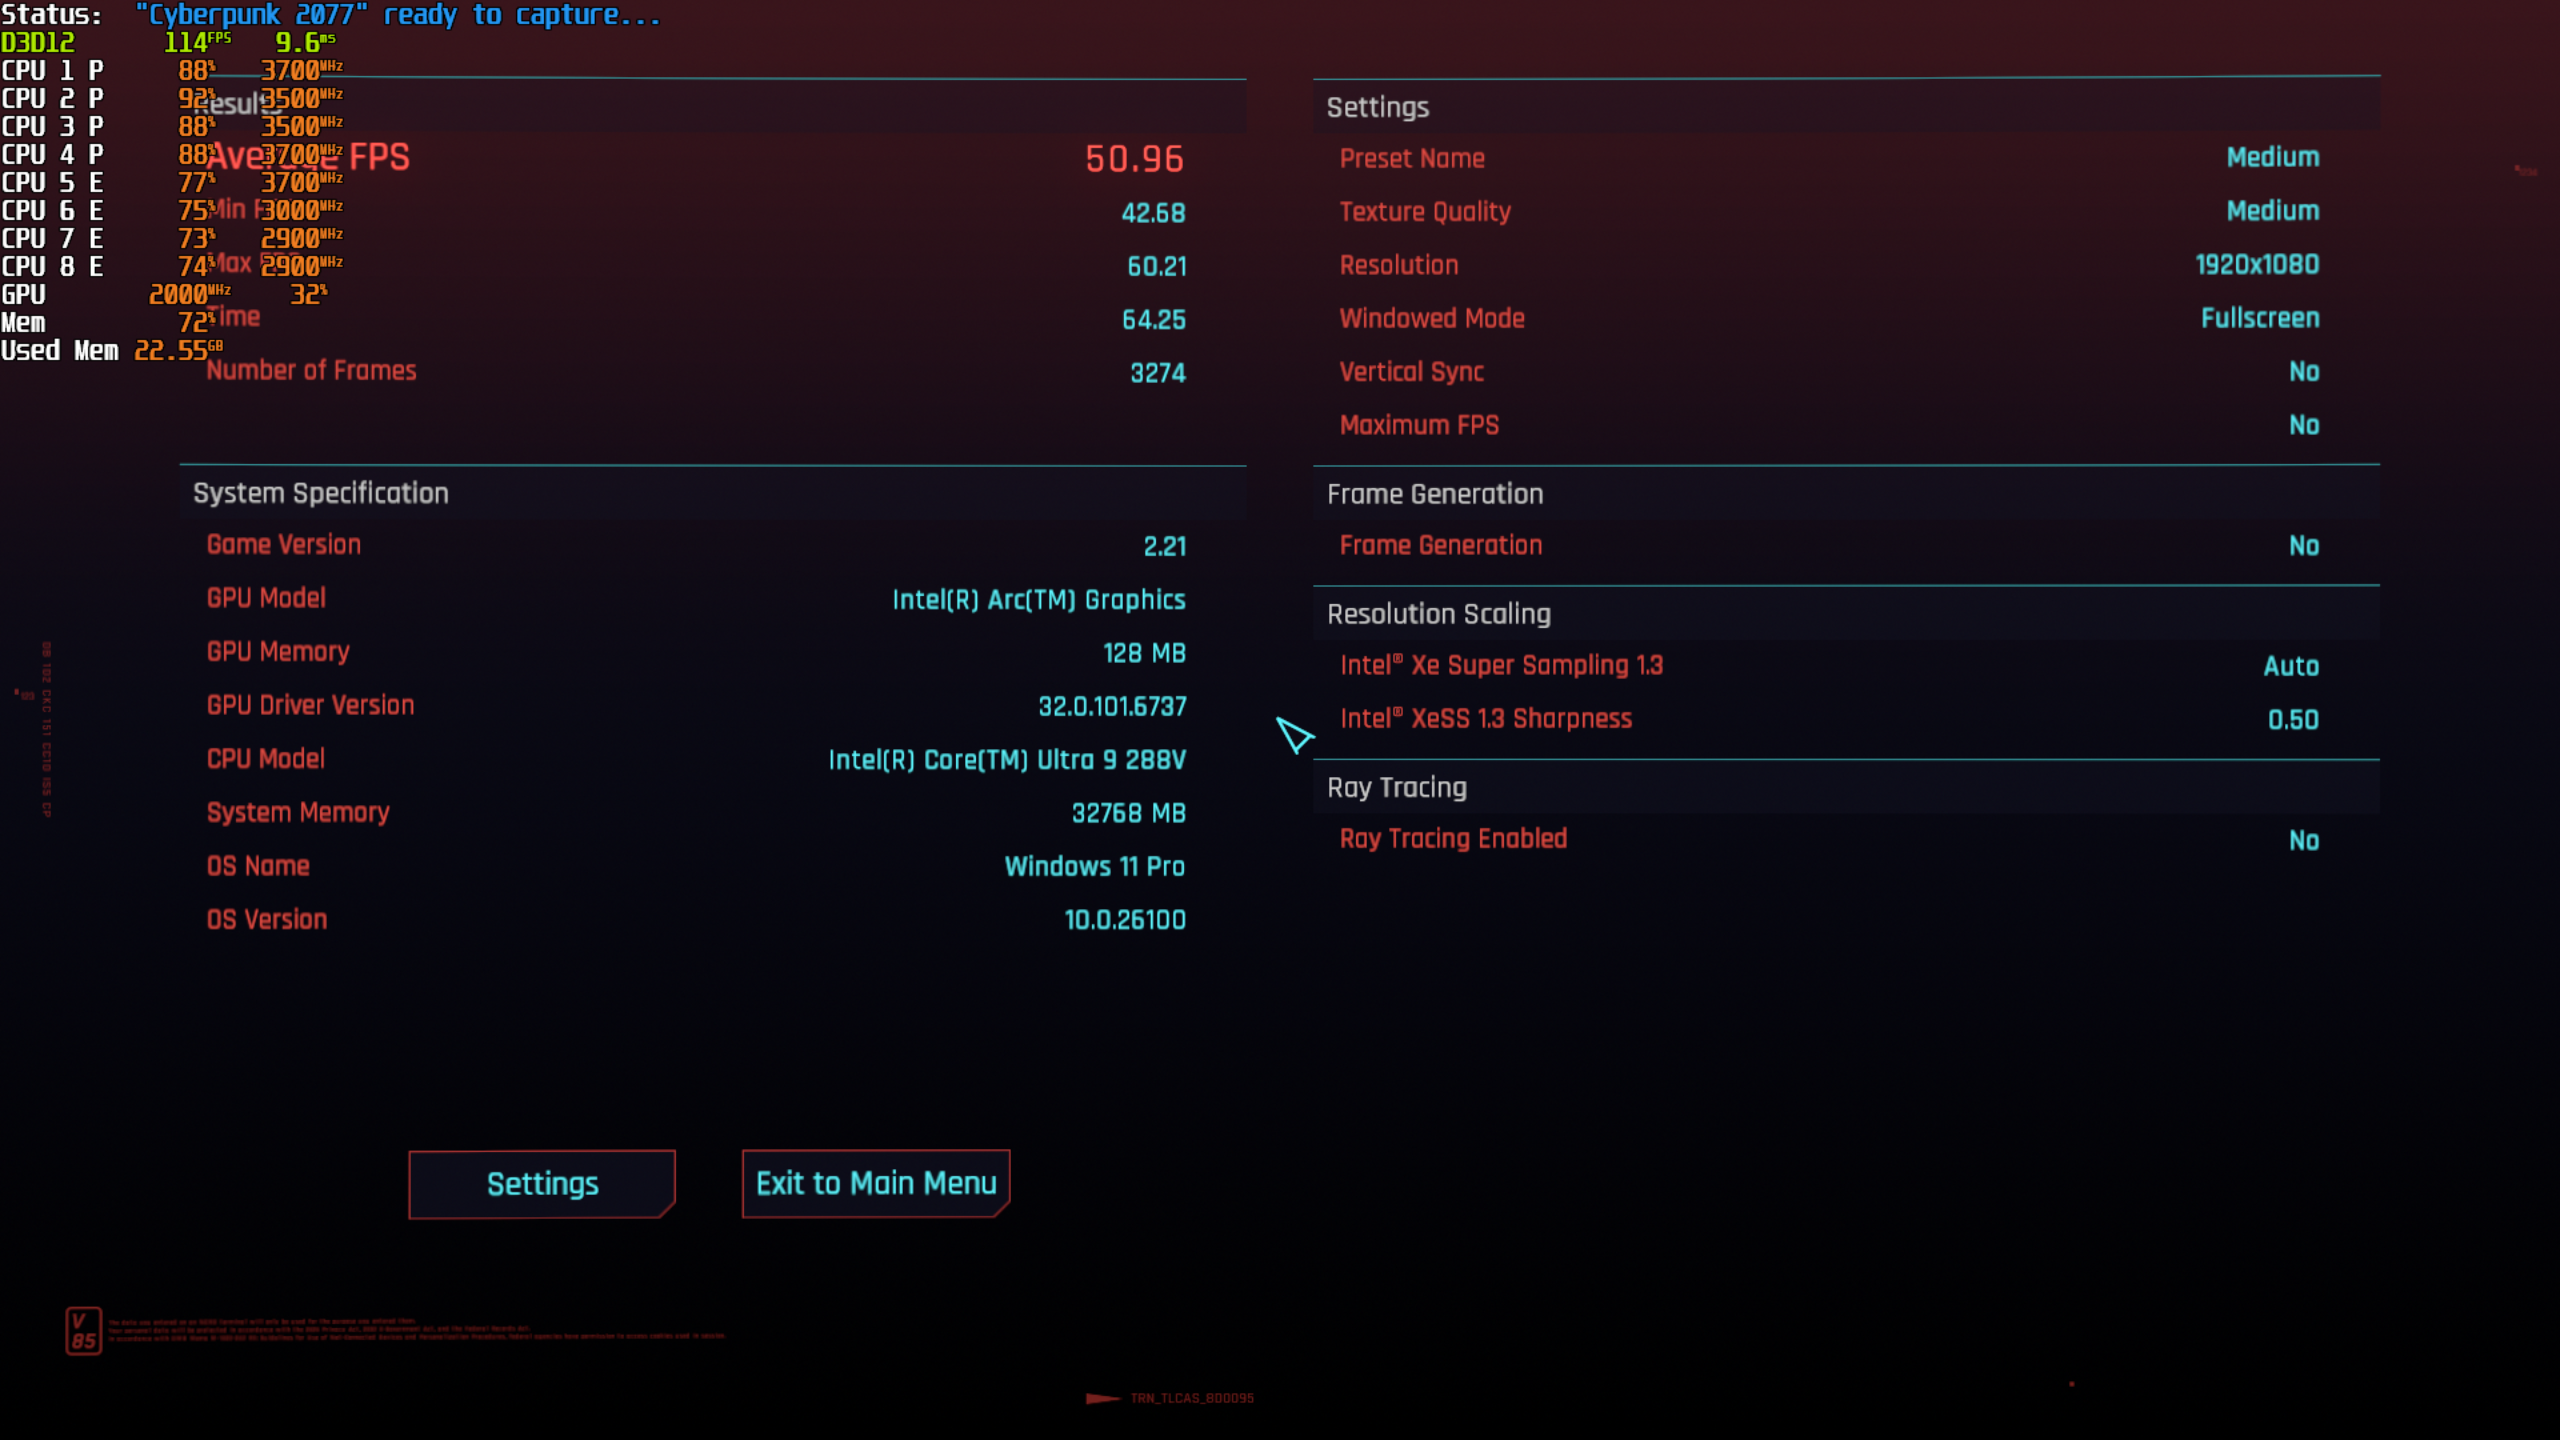Image resolution: width=2560 pixels, height=1440 pixels.
Task: Click the Number of Frames label
Action: click(x=311, y=371)
